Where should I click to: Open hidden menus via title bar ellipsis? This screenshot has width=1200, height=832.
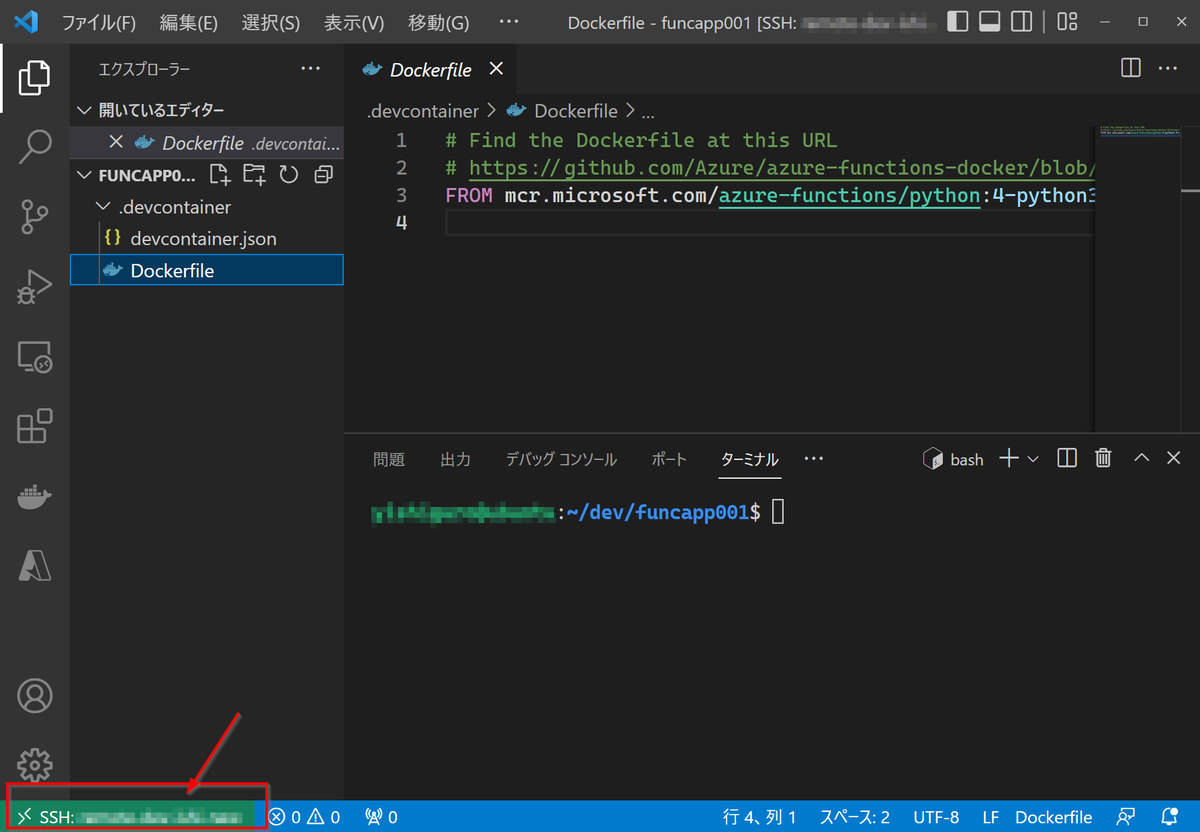pyautogui.click(x=508, y=21)
